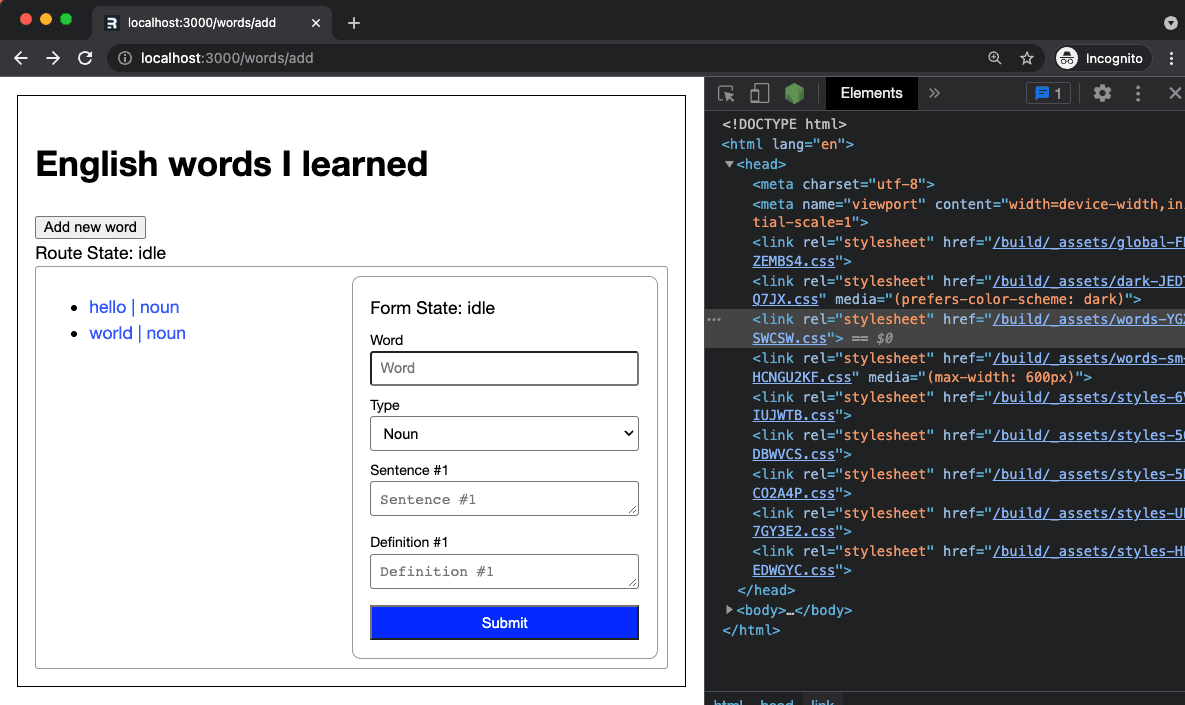This screenshot has height=705, width=1185.
Task: Open the Issues panel via the flag counter
Action: (1049, 92)
